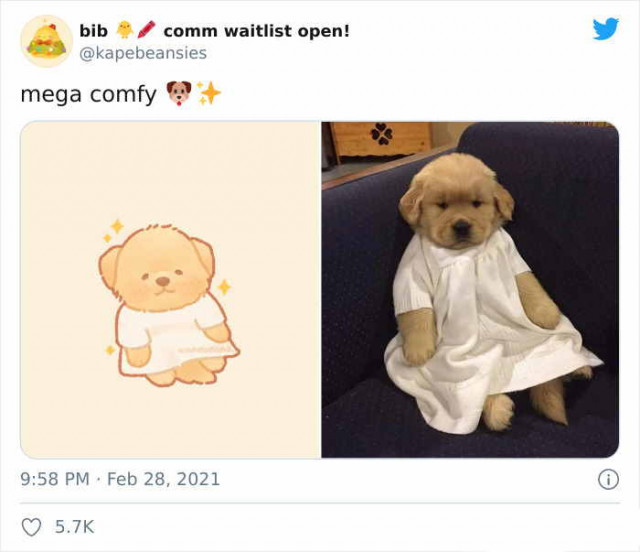The width and height of the screenshot is (640, 552).
Task: Open the Feb 28, 2021 date link
Action: [x=163, y=479]
